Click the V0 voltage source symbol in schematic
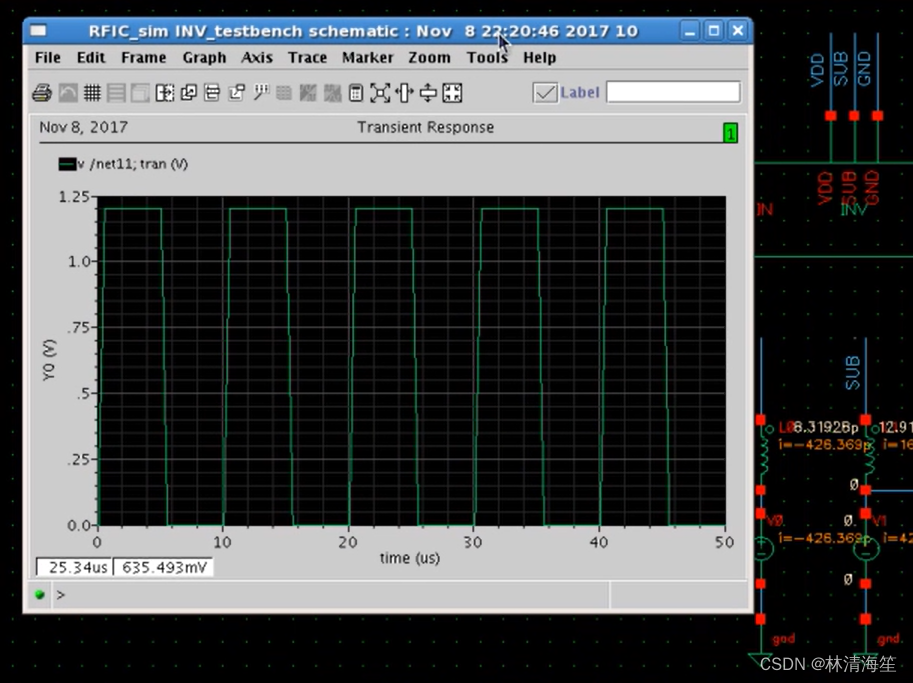 pyautogui.click(x=763, y=548)
